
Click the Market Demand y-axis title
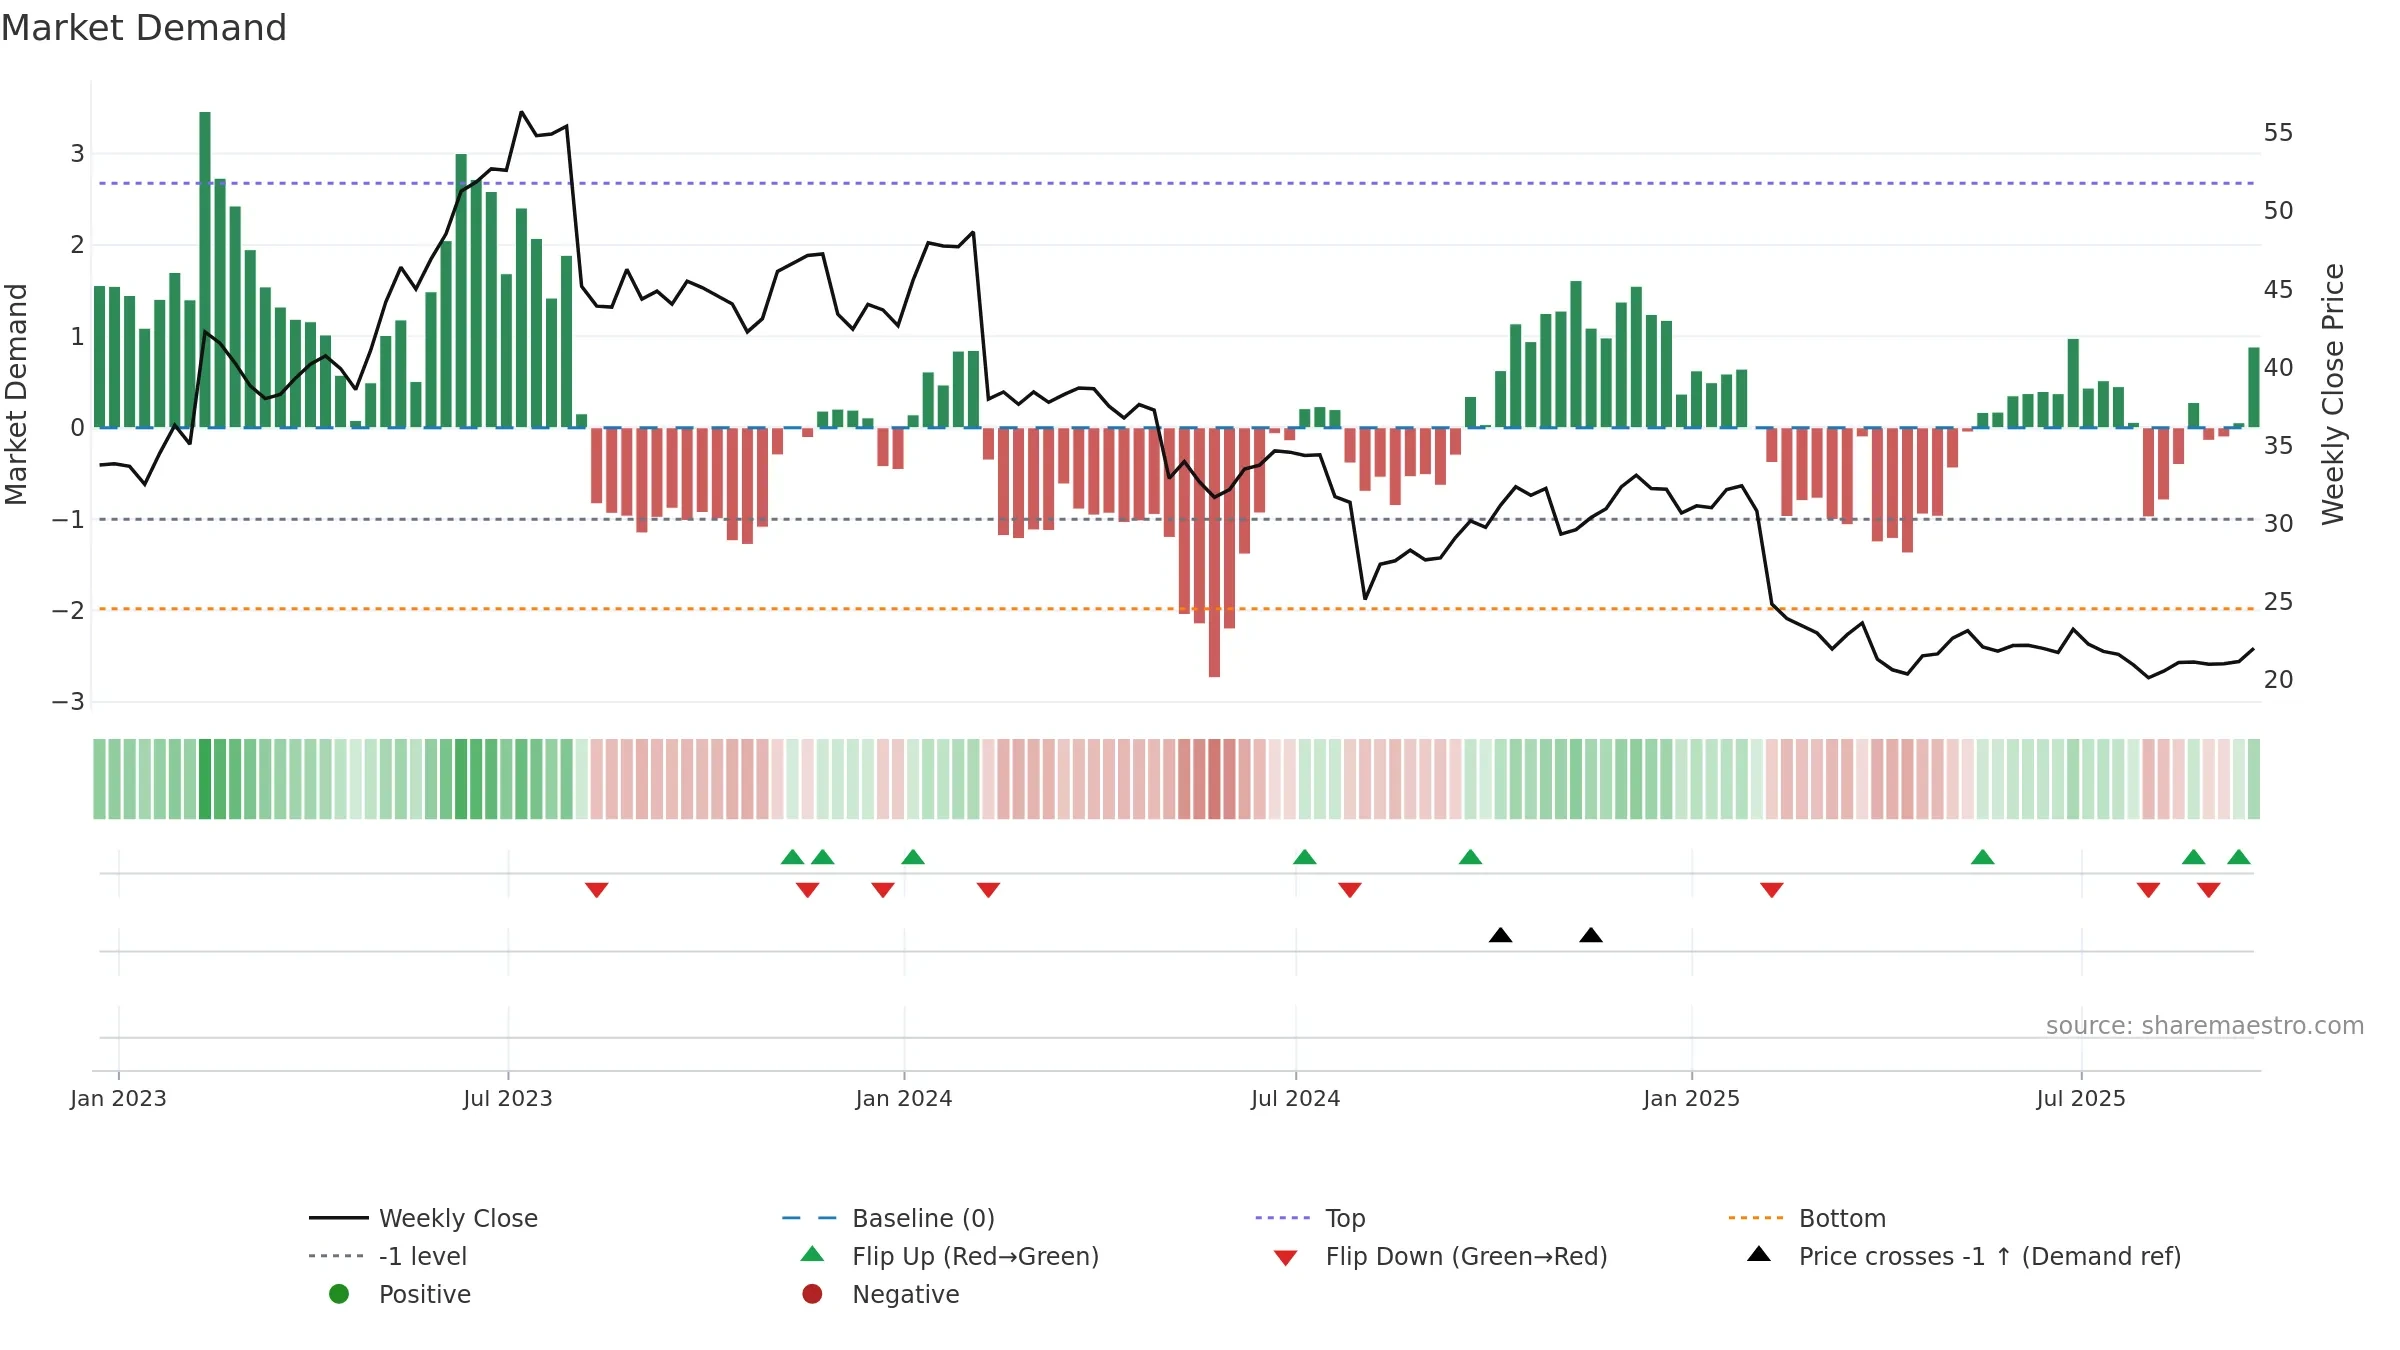click(16, 394)
